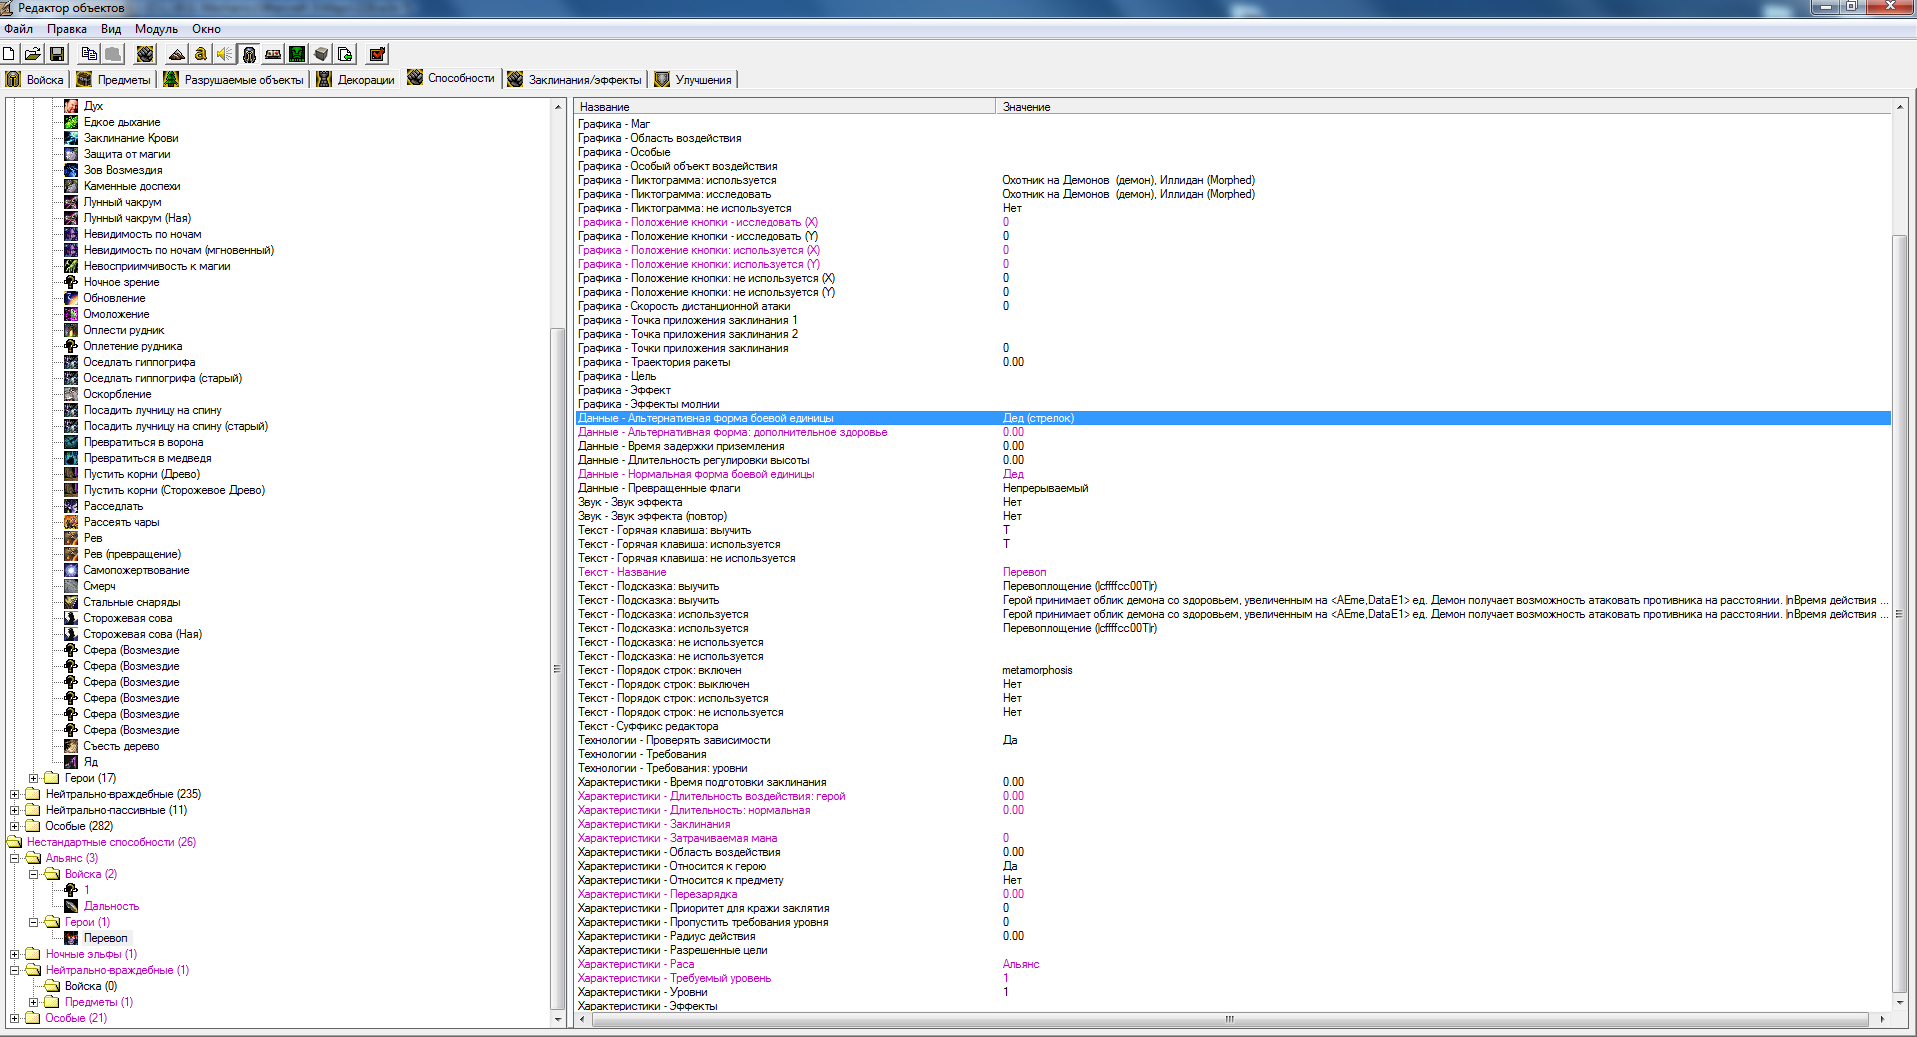Open the Import Manager toolbar icon
Image resolution: width=1917 pixels, height=1037 pixels.
point(345,54)
